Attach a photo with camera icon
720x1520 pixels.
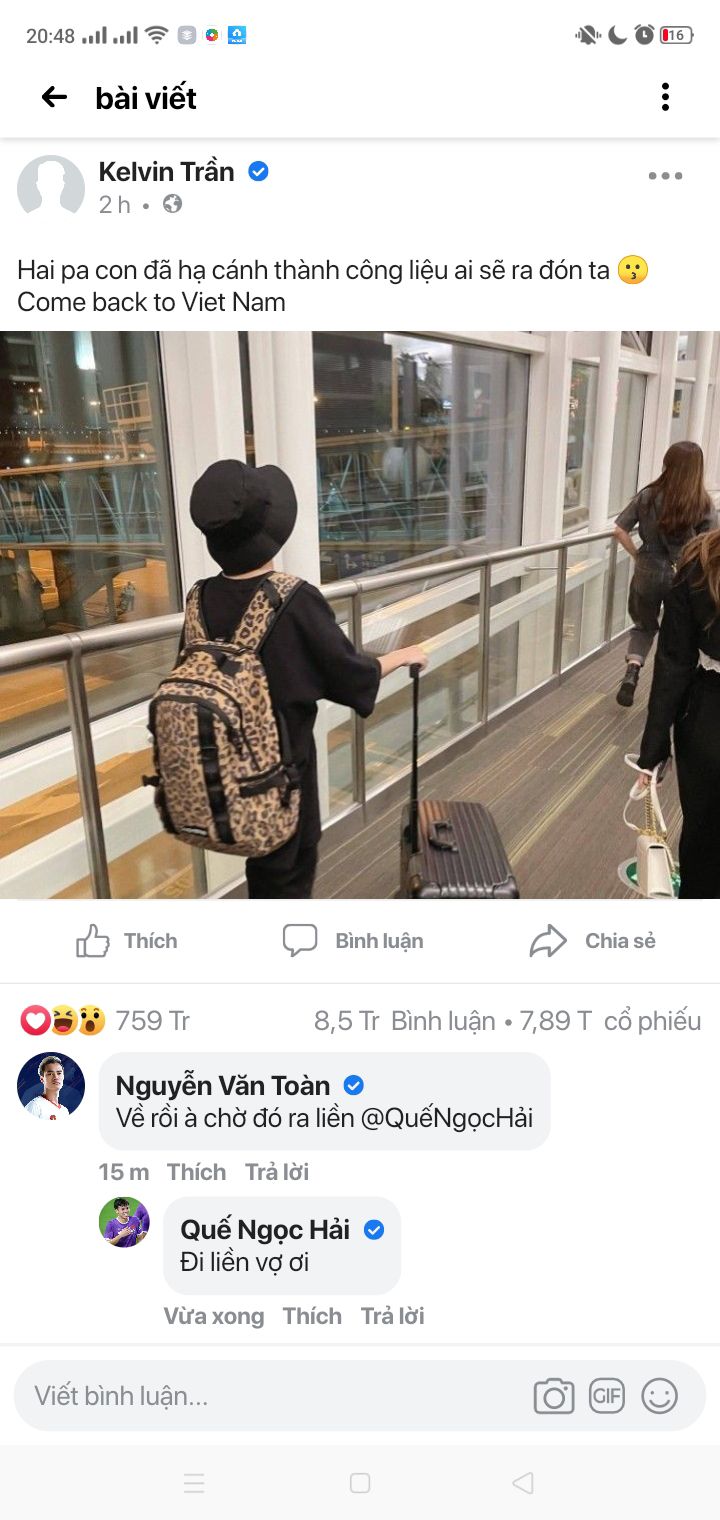[x=554, y=1396]
